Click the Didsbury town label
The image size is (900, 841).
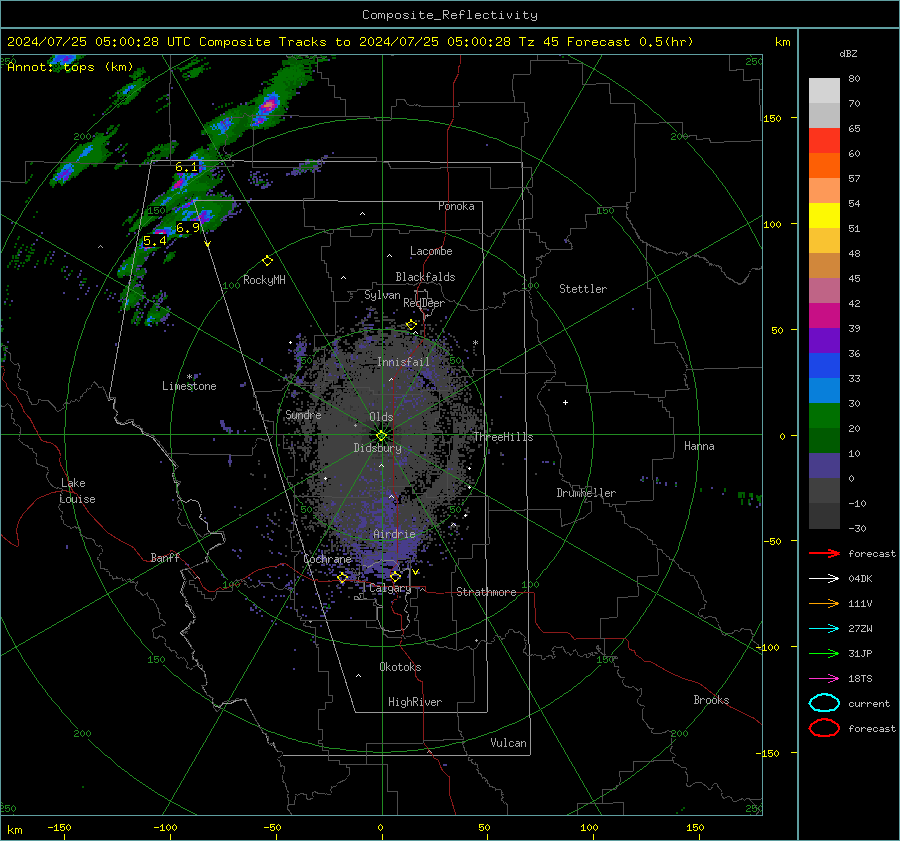coord(377,448)
